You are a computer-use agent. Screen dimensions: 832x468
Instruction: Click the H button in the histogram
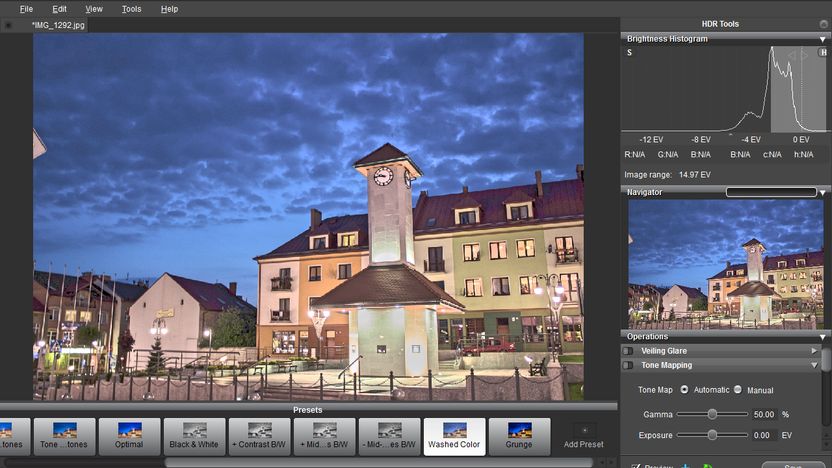tap(823, 52)
